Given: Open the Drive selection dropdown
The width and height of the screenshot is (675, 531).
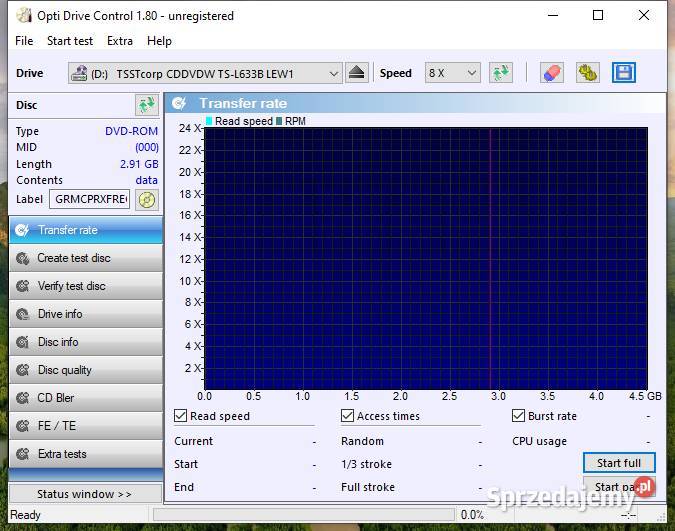Looking at the screenshot, I should [x=205, y=73].
